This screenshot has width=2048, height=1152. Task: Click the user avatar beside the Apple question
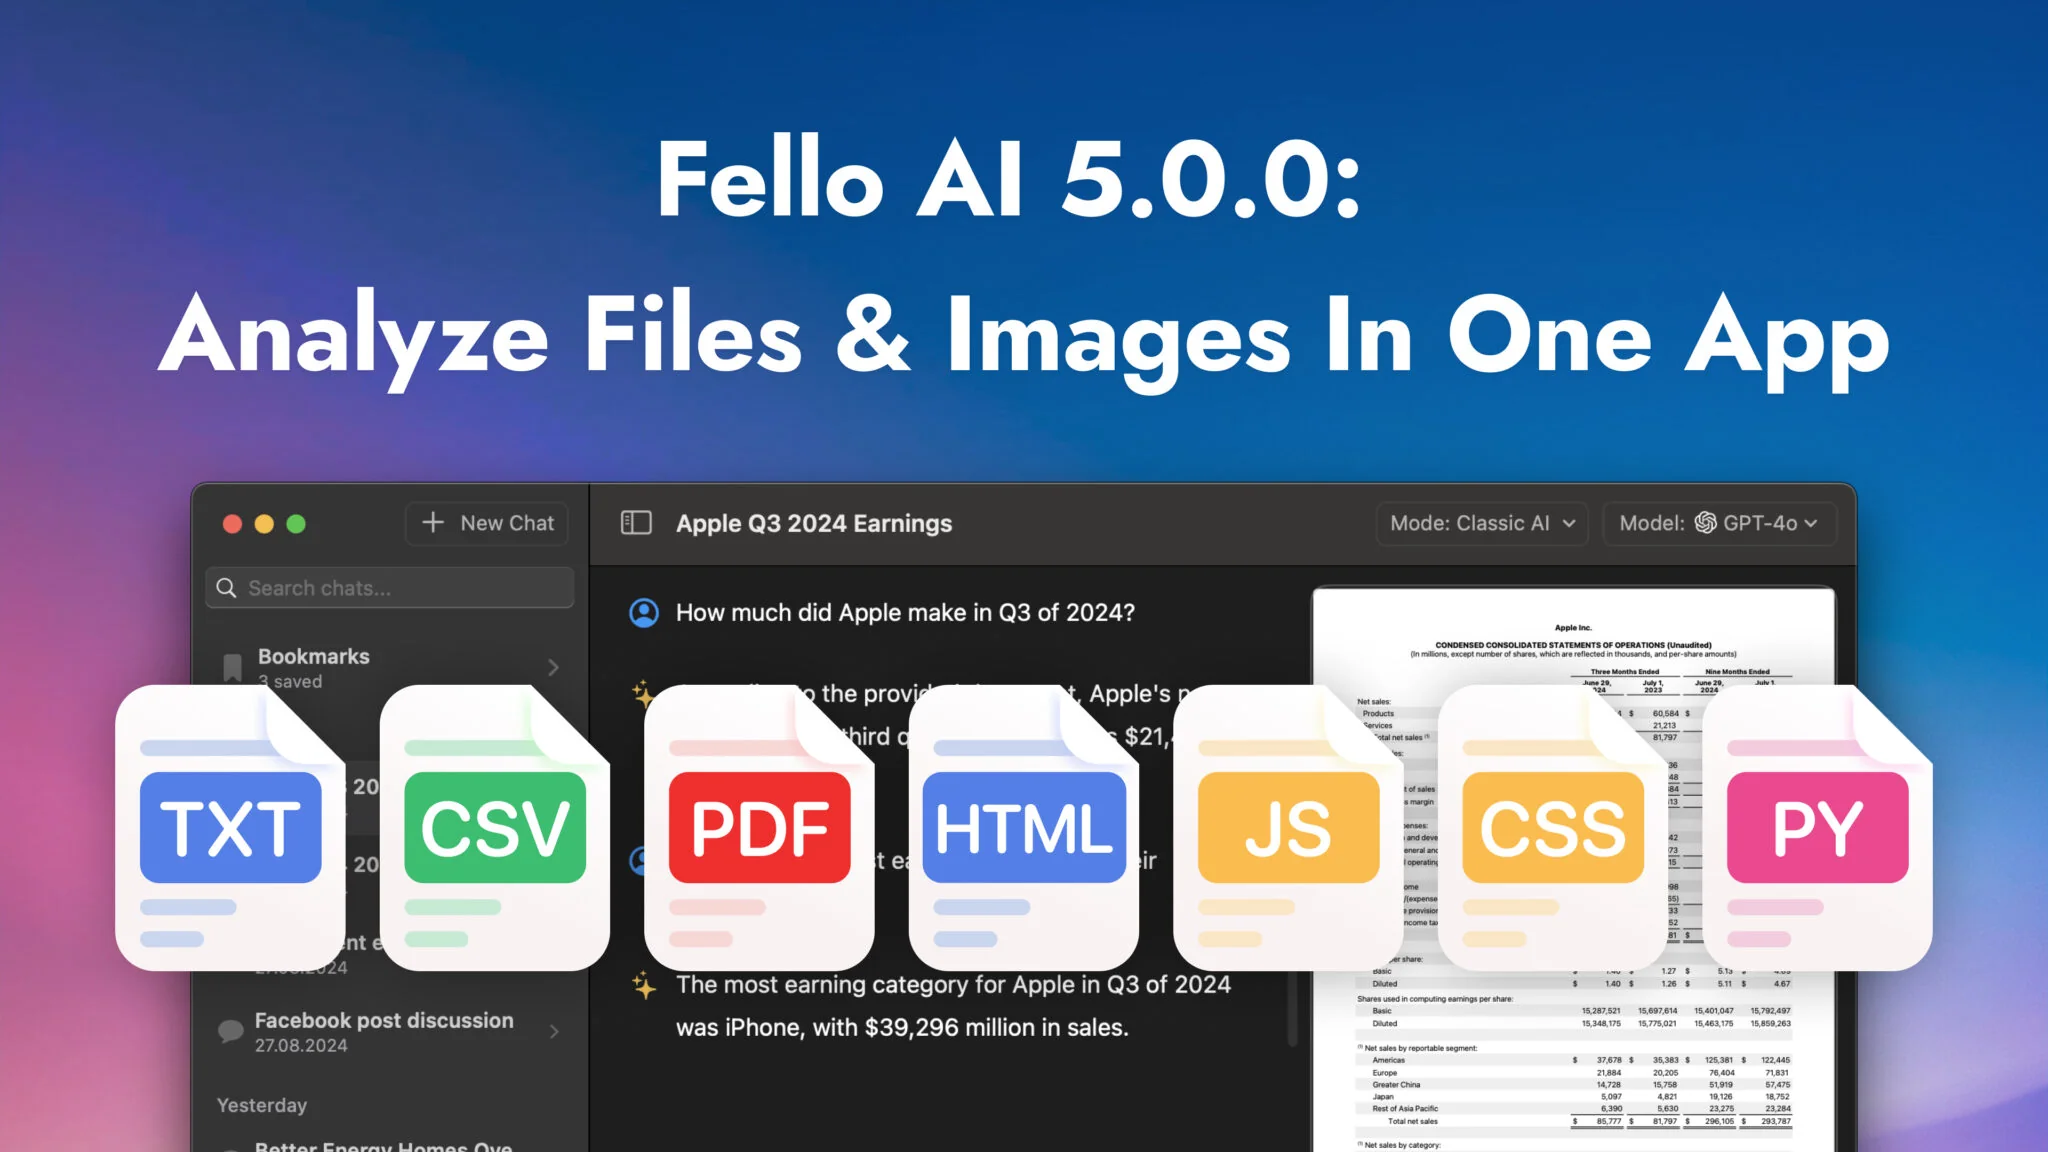pos(644,613)
